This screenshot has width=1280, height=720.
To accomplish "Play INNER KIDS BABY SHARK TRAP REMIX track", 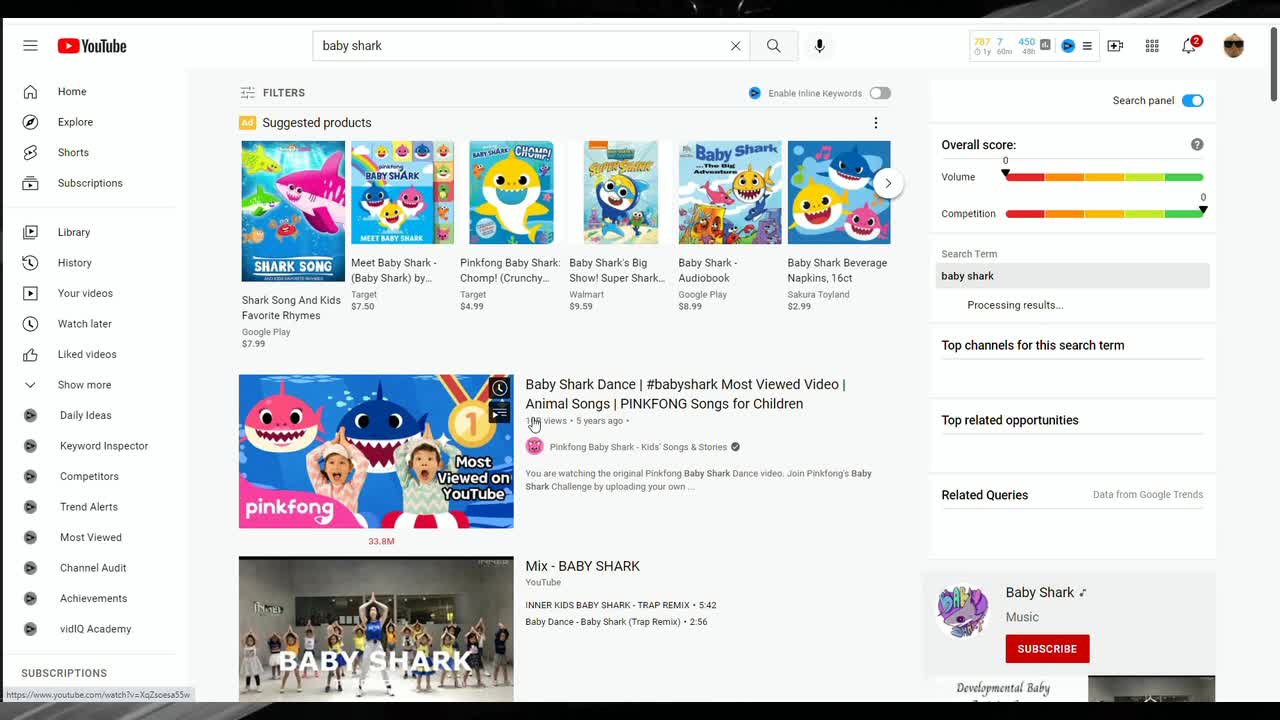I will (621, 605).
